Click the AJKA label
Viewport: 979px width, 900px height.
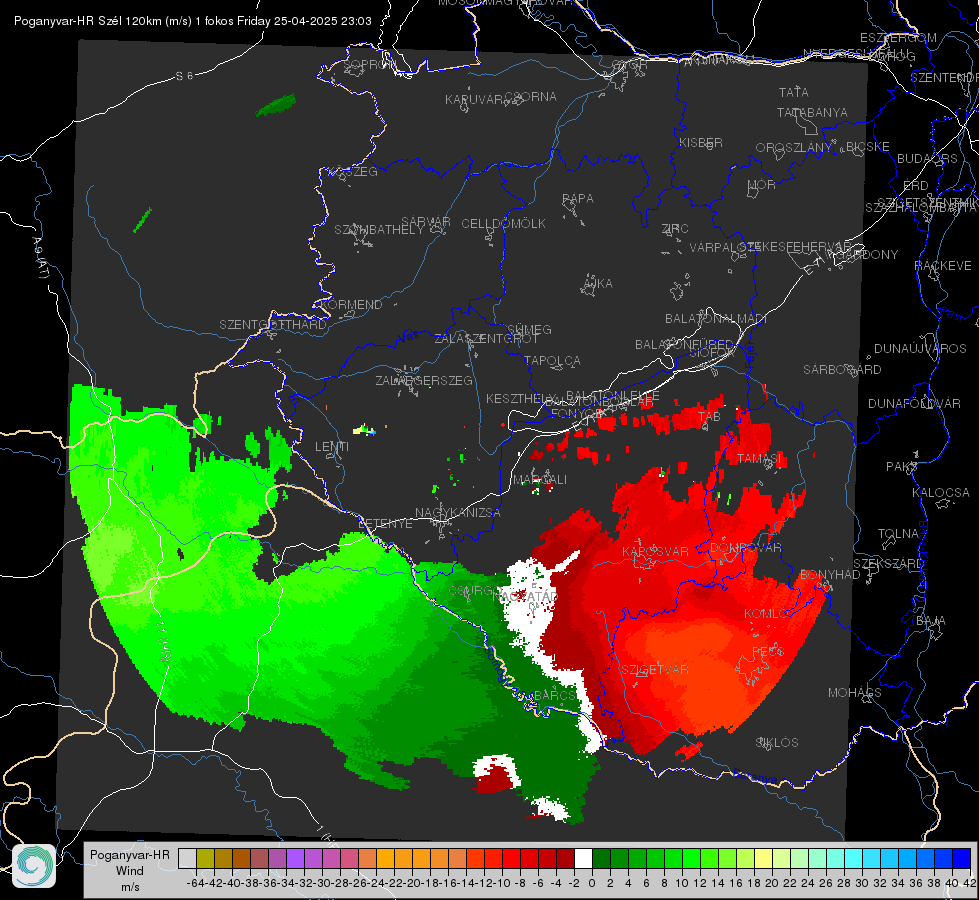pyautogui.click(x=598, y=284)
